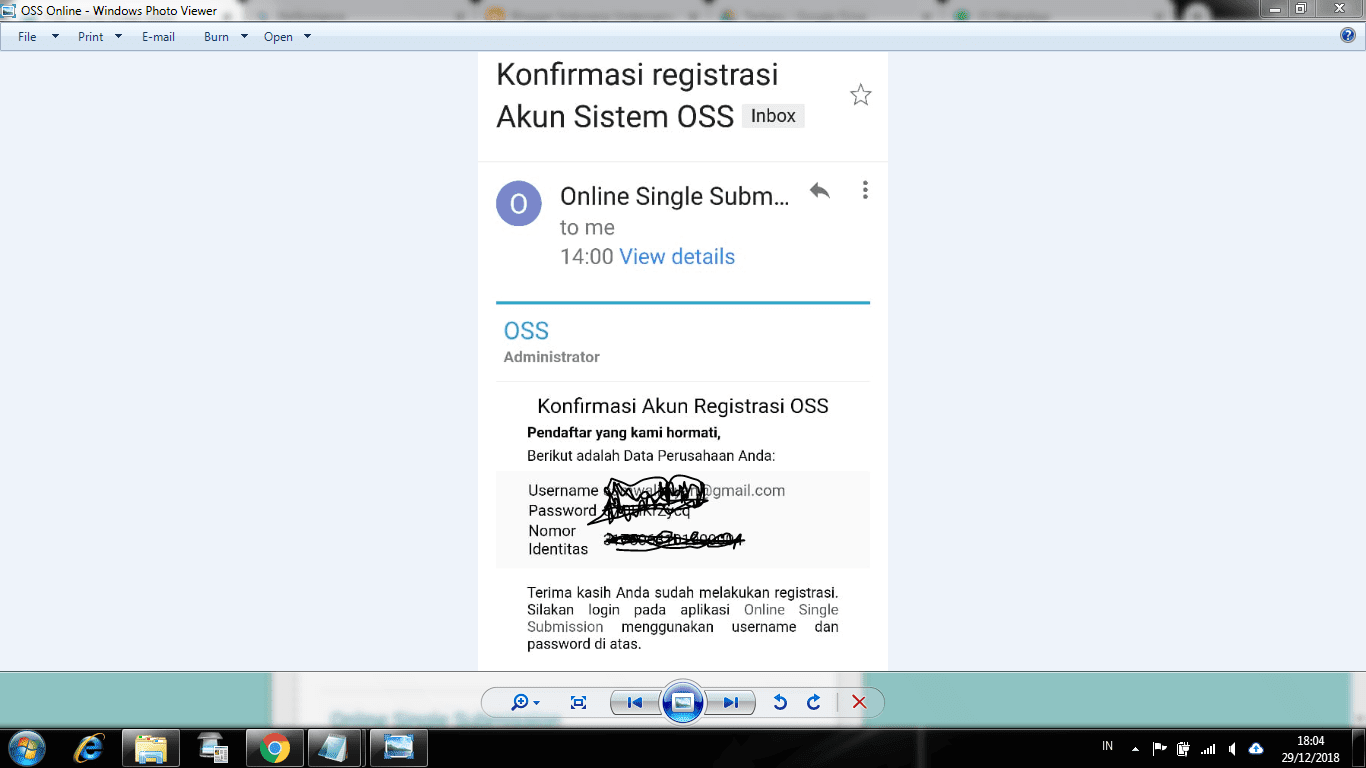This screenshot has height=768, width=1366.
Task: Open Internet Explorer from the taskbar
Action: pos(88,748)
